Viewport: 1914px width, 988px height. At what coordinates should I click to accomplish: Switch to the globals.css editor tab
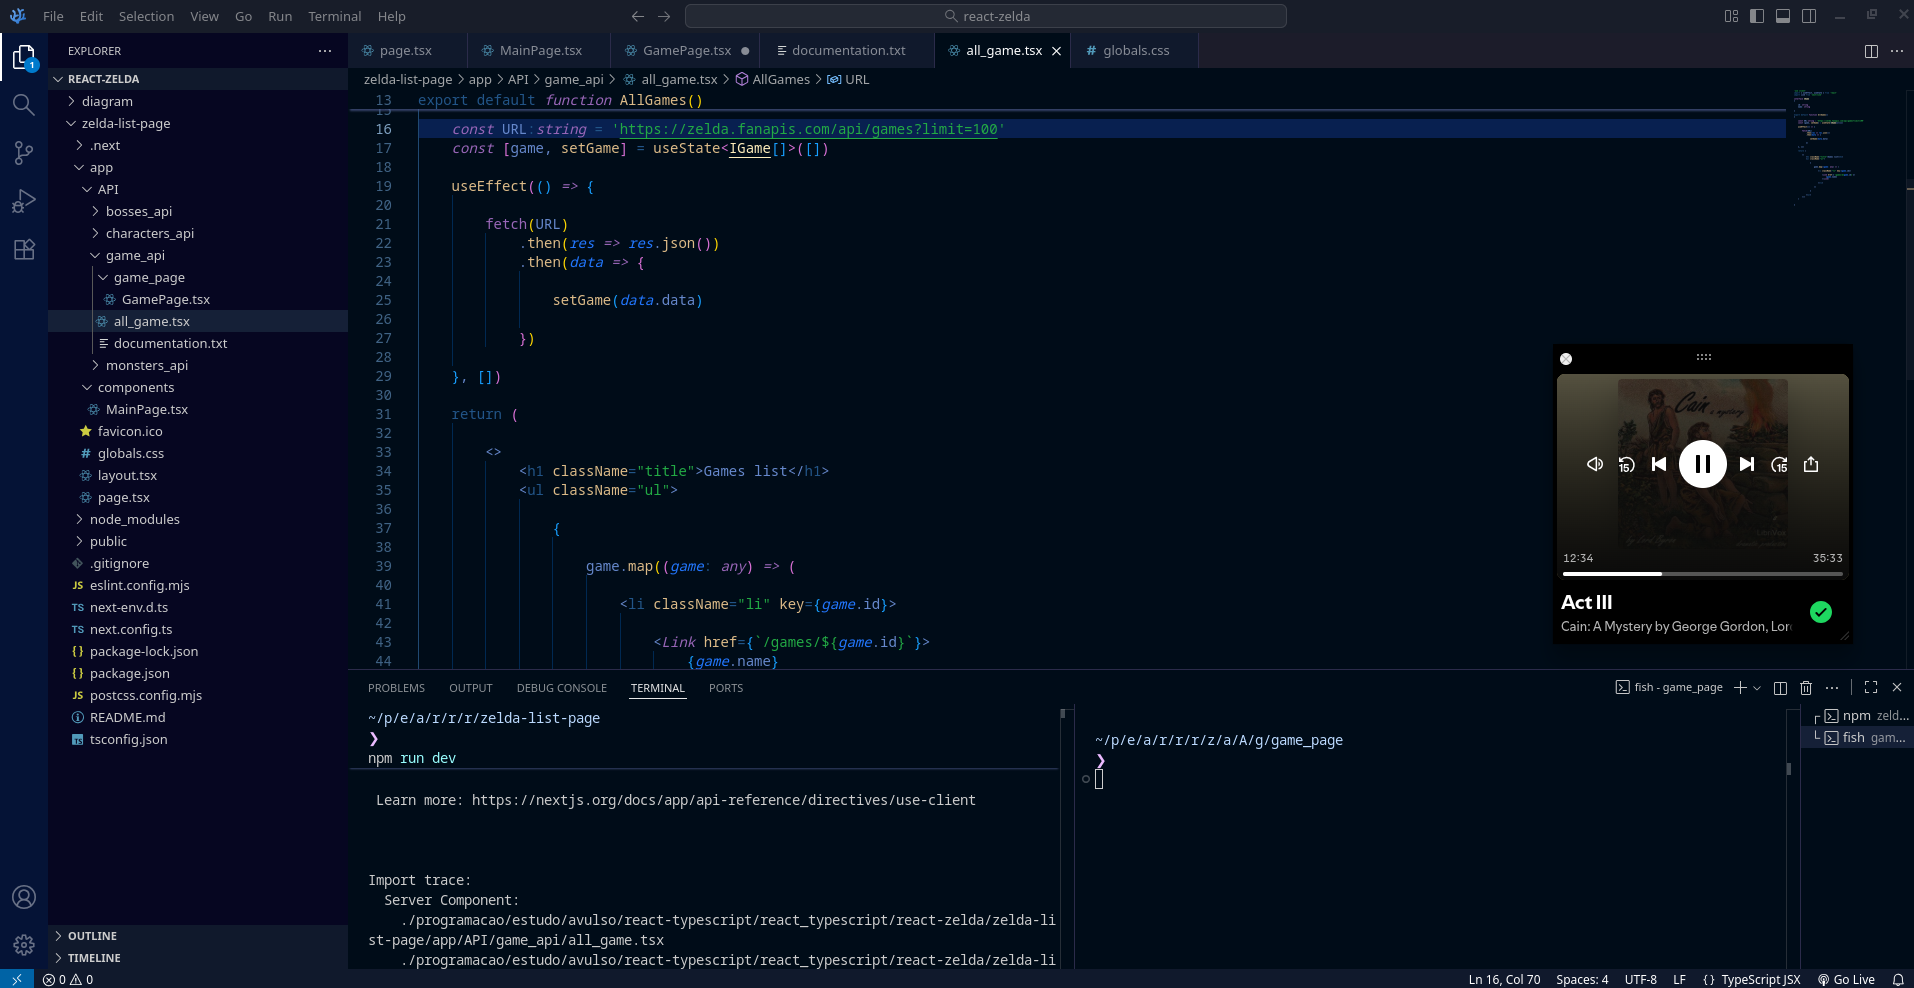click(x=1135, y=51)
